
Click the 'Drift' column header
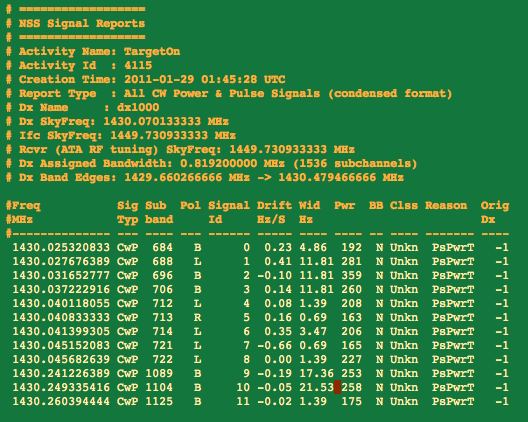(274, 205)
